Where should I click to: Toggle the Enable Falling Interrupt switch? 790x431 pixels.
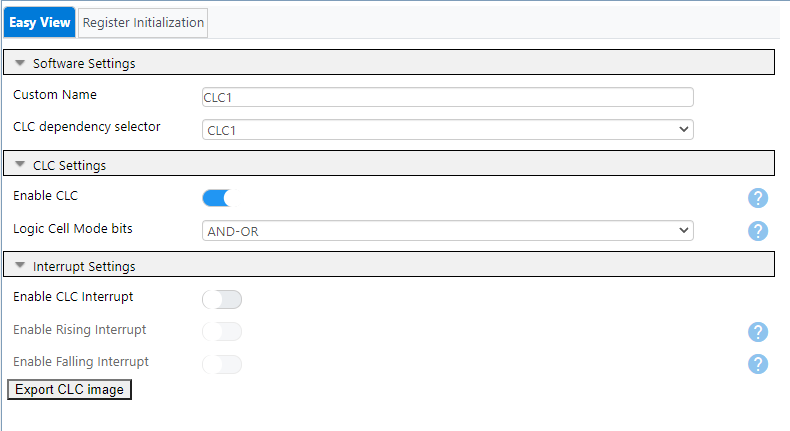(x=222, y=364)
